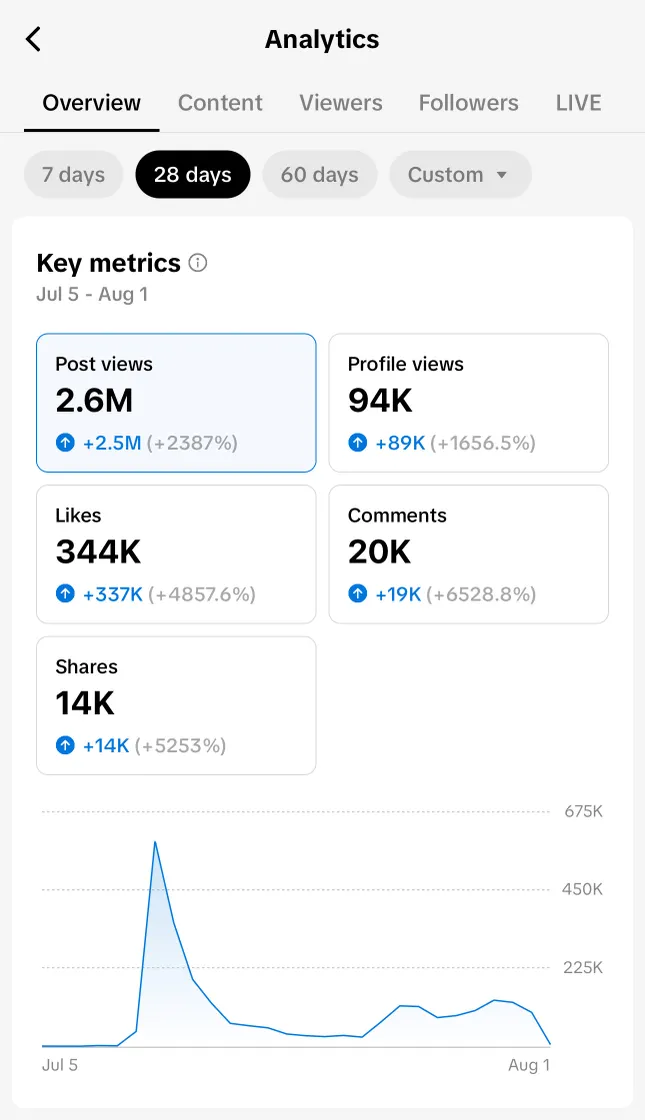The image size is (645, 1120).
Task: Click the peak of the views chart
Action: [155, 842]
